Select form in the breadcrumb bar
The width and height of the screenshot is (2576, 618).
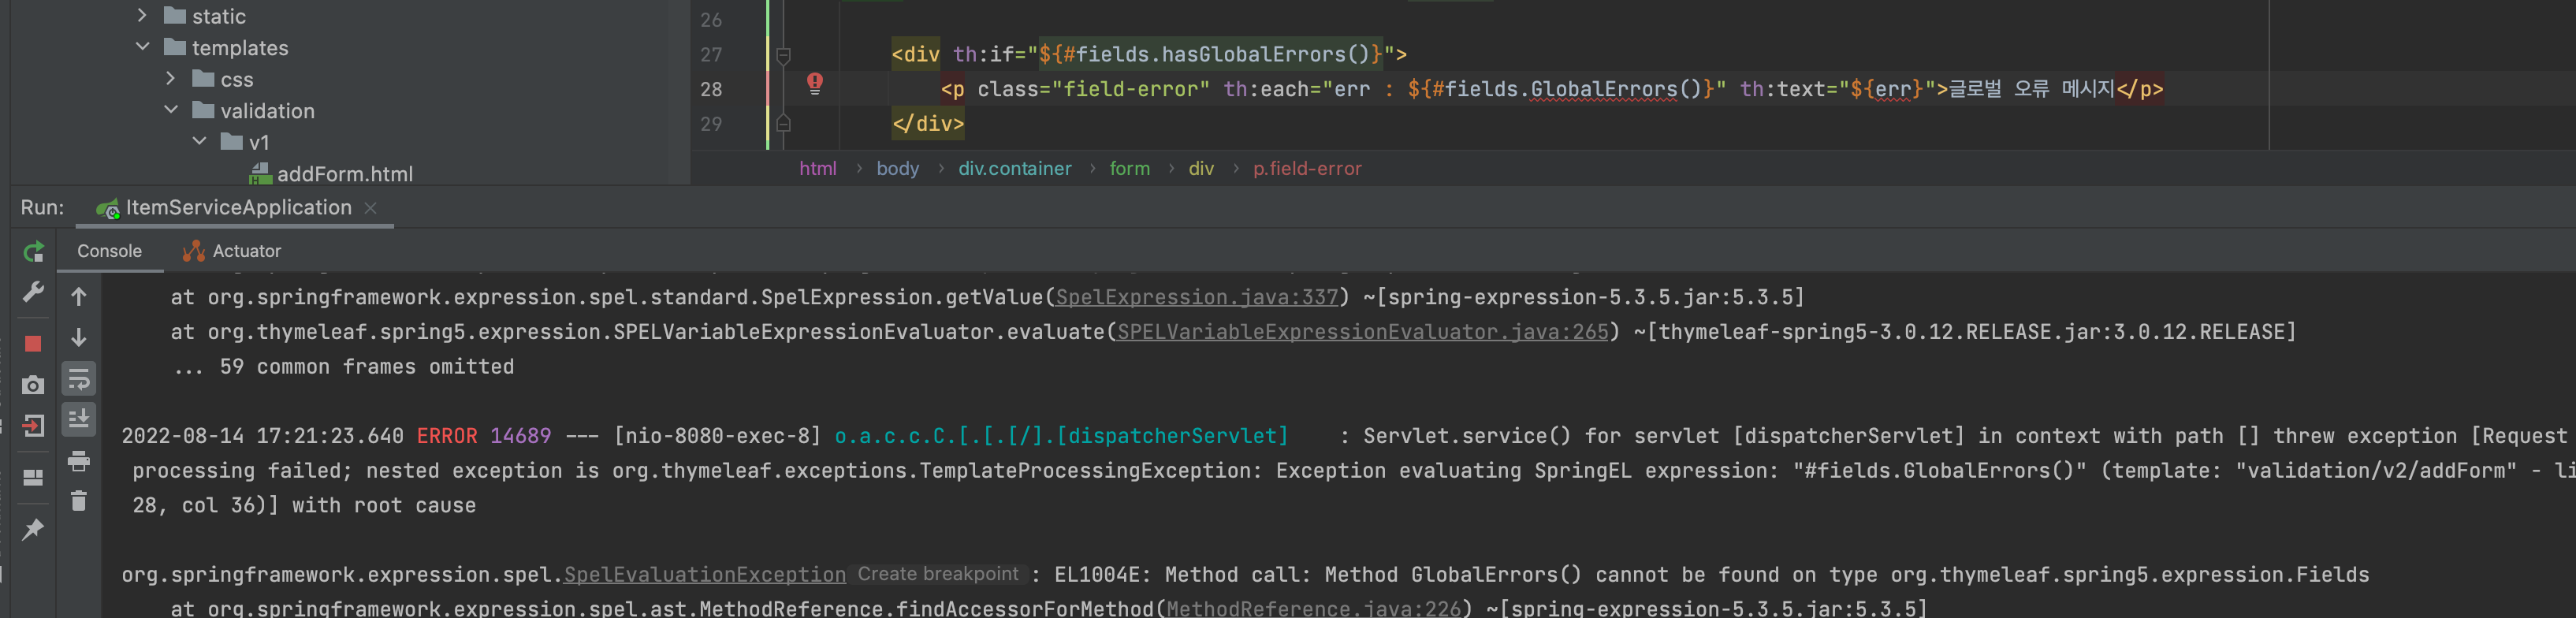(1129, 169)
